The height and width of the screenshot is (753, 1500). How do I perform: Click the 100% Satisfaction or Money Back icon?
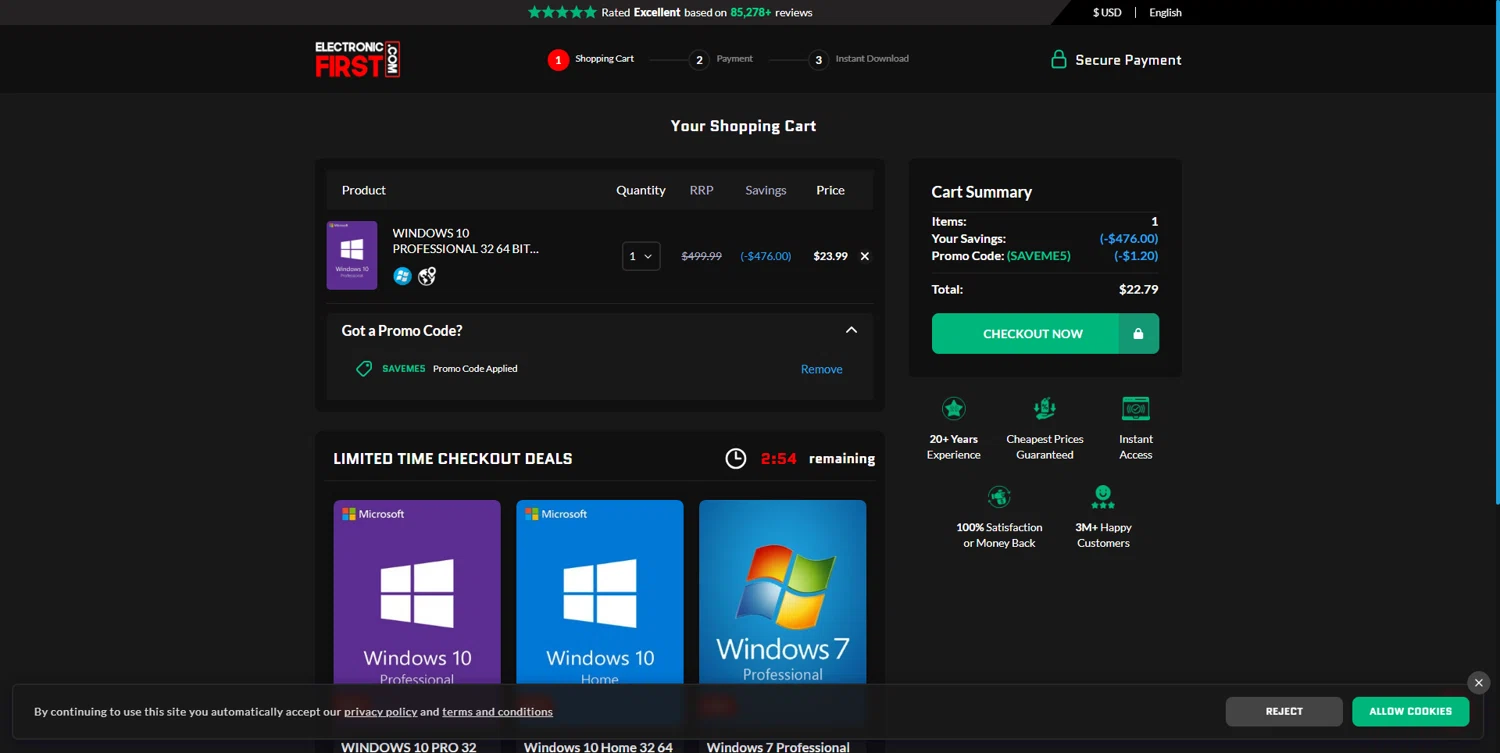(x=999, y=497)
